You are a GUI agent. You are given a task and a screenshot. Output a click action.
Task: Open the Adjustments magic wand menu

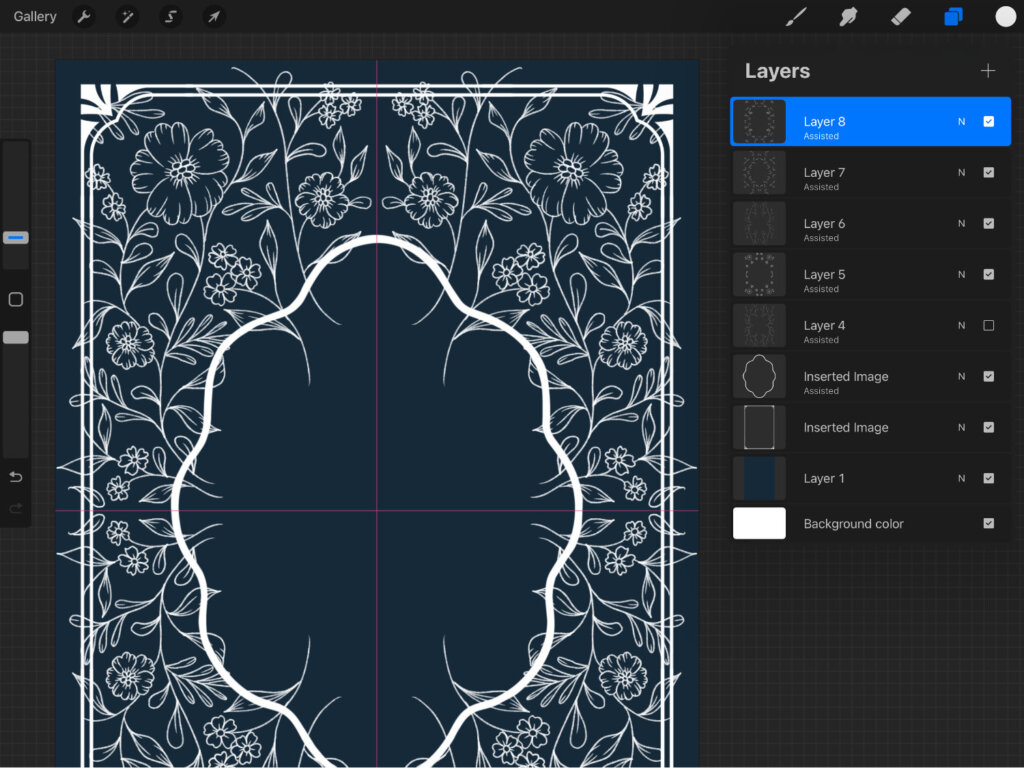(128, 17)
